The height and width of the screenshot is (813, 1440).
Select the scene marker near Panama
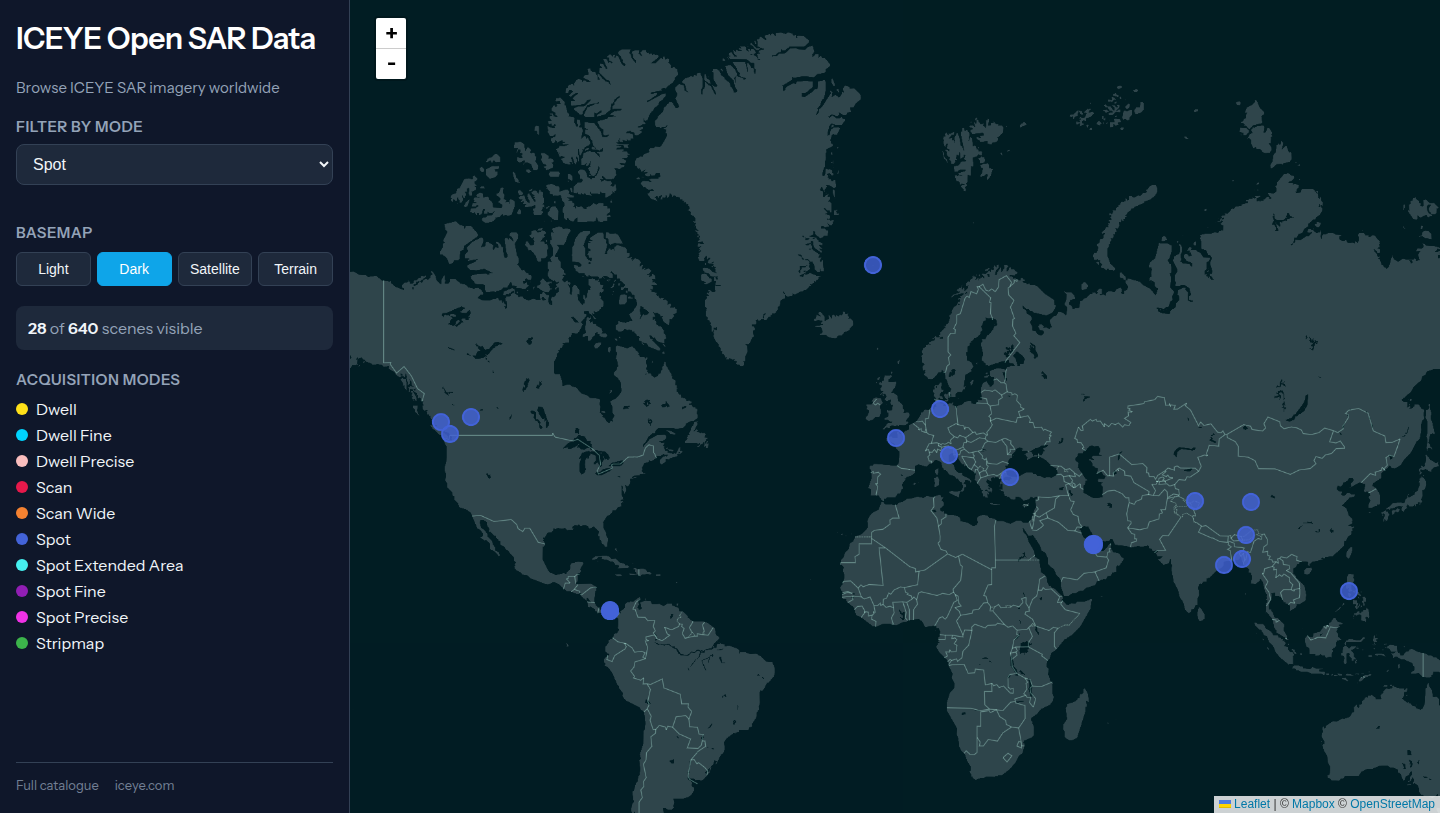[x=610, y=610]
